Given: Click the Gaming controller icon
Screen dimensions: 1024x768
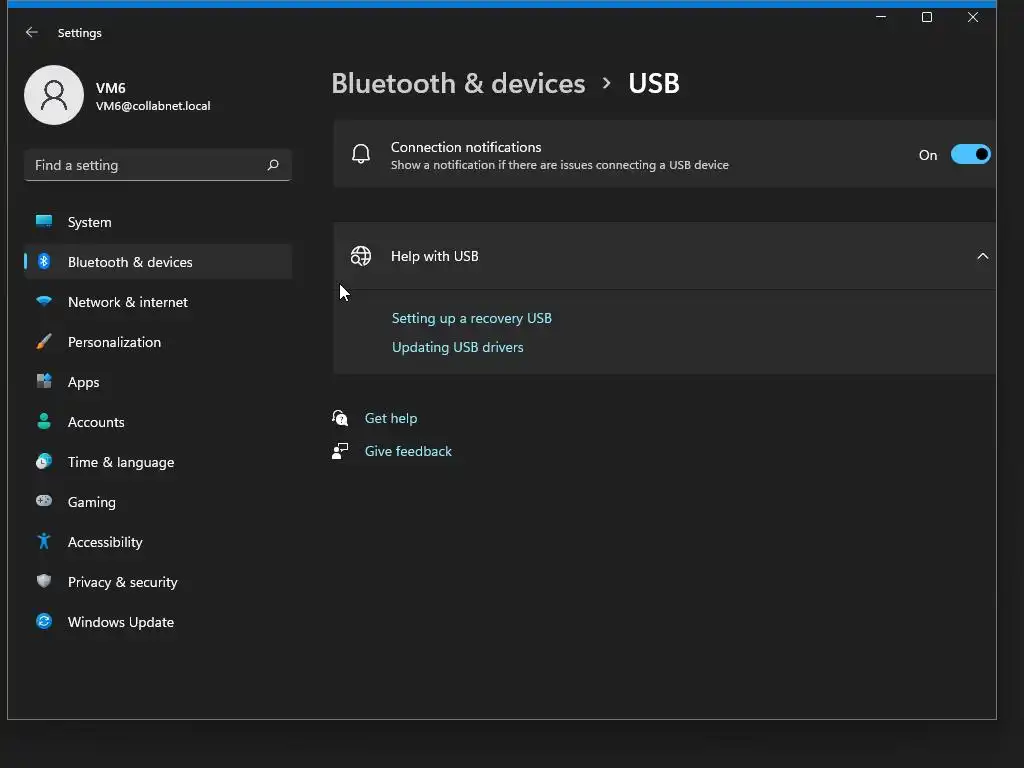Looking at the screenshot, I should [x=44, y=502].
